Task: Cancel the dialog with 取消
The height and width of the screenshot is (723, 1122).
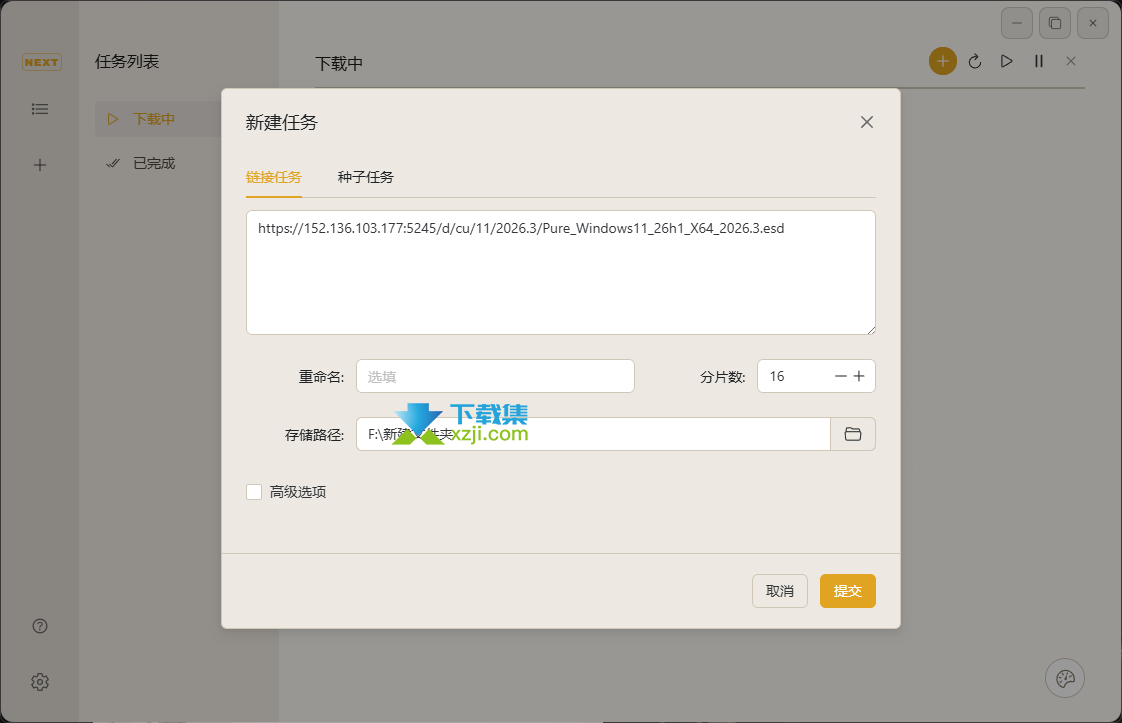Action: pos(780,591)
